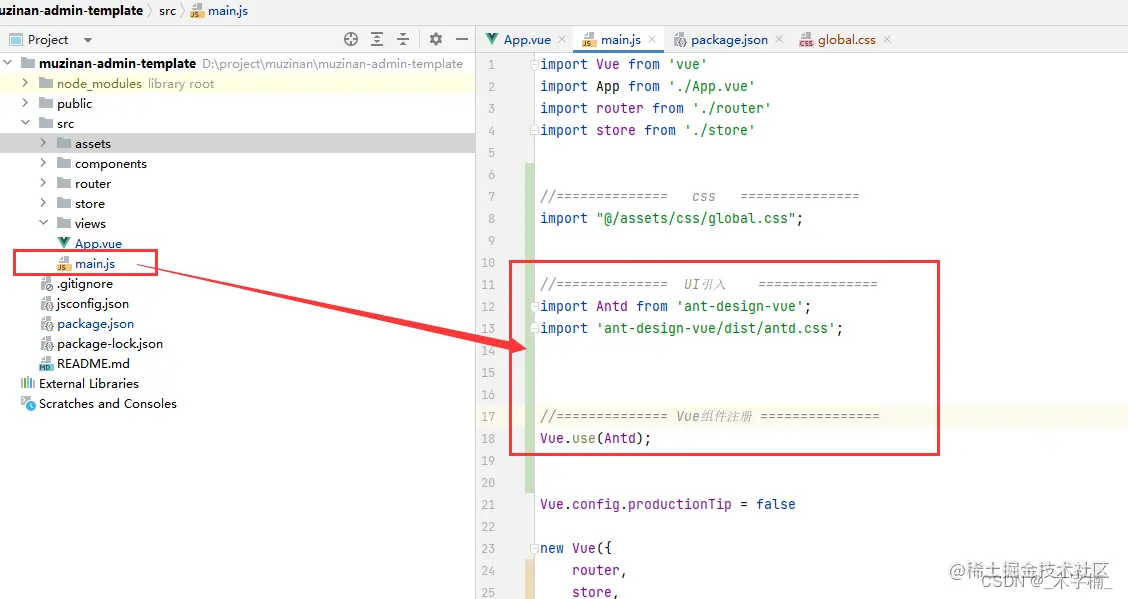Expand the public folder
The image size is (1128, 599).
tap(25, 104)
